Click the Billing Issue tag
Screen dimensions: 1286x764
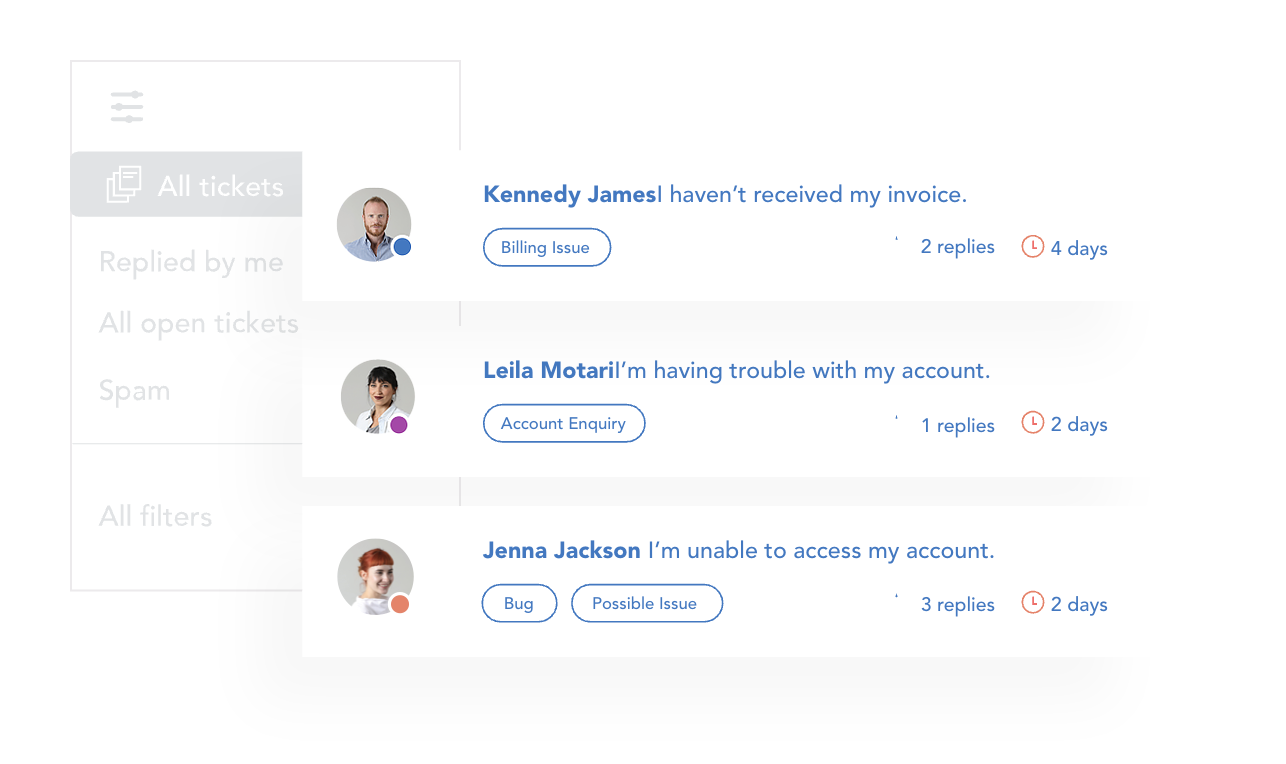[546, 247]
